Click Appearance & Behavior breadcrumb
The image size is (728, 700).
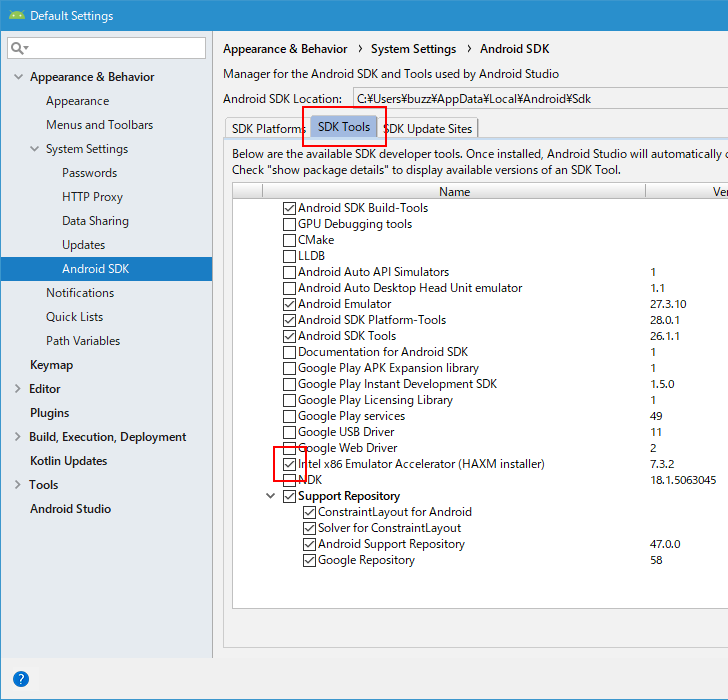pos(285,49)
